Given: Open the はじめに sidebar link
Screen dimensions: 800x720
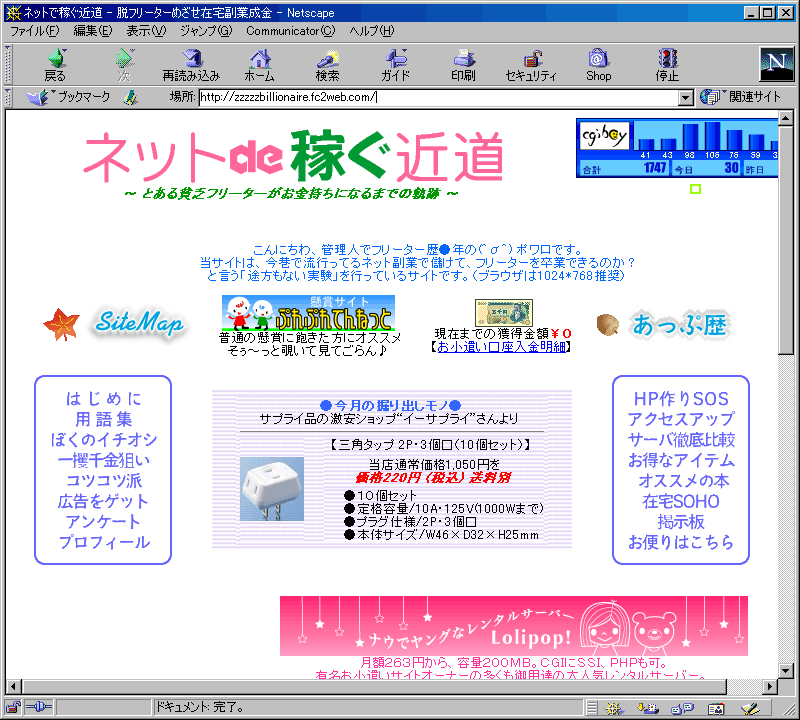Looking at the screenshot, I should click(104, 399).
